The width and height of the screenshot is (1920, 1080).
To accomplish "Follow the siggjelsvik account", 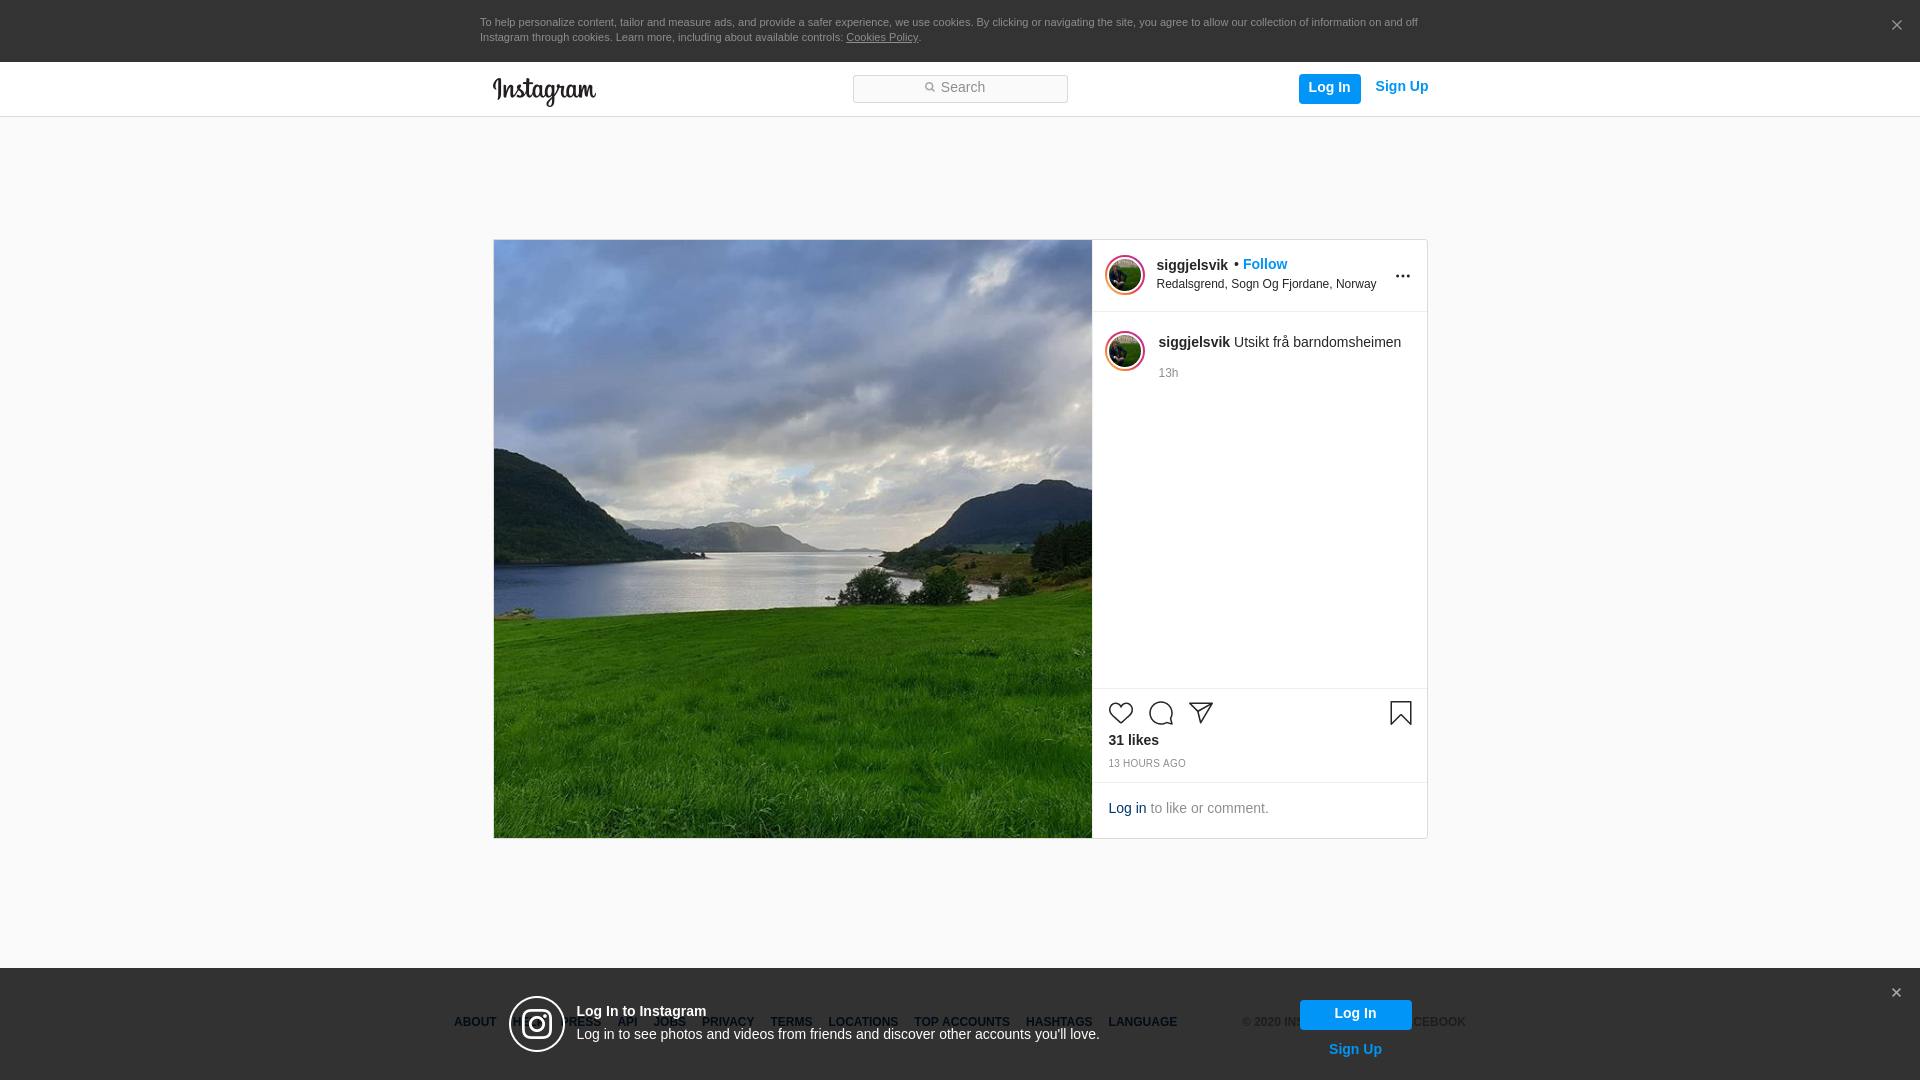I will 1264,264.
